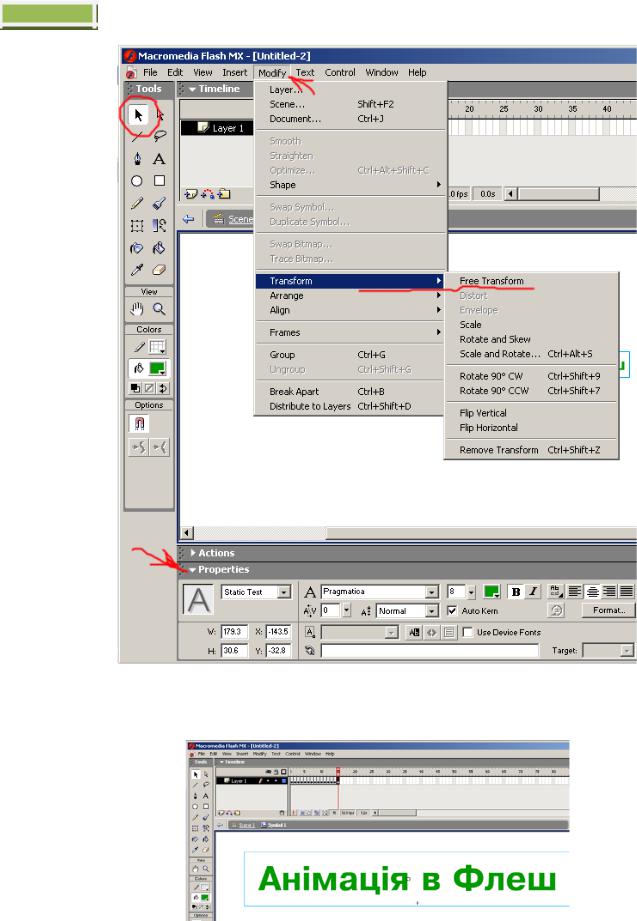Open the green text color swatch
Image resolution: width=637 pixels, height=921 pixels.
coord(491,591)
